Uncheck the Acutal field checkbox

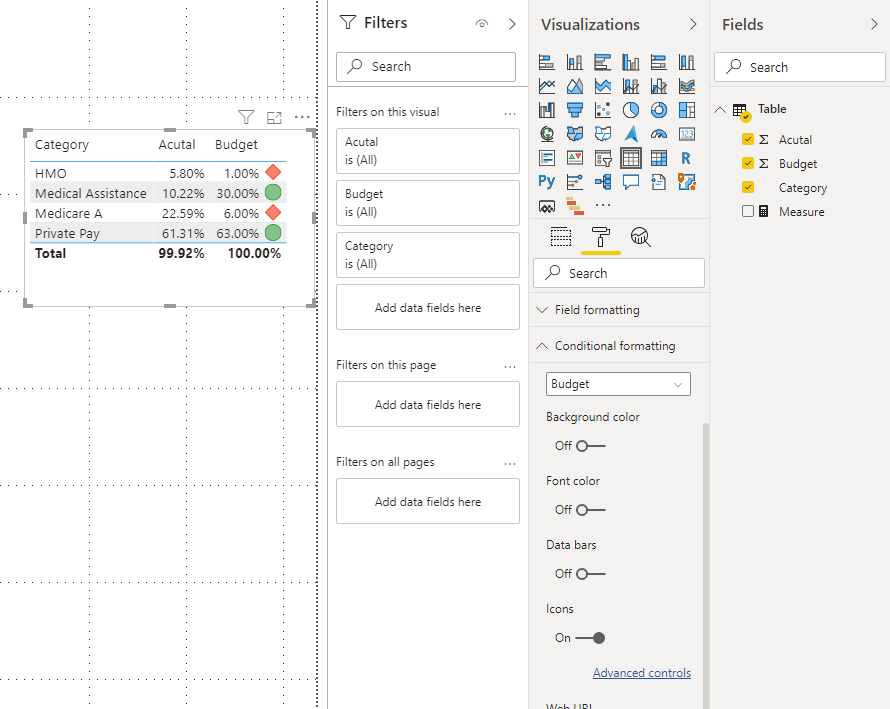(x=748, y=139)
